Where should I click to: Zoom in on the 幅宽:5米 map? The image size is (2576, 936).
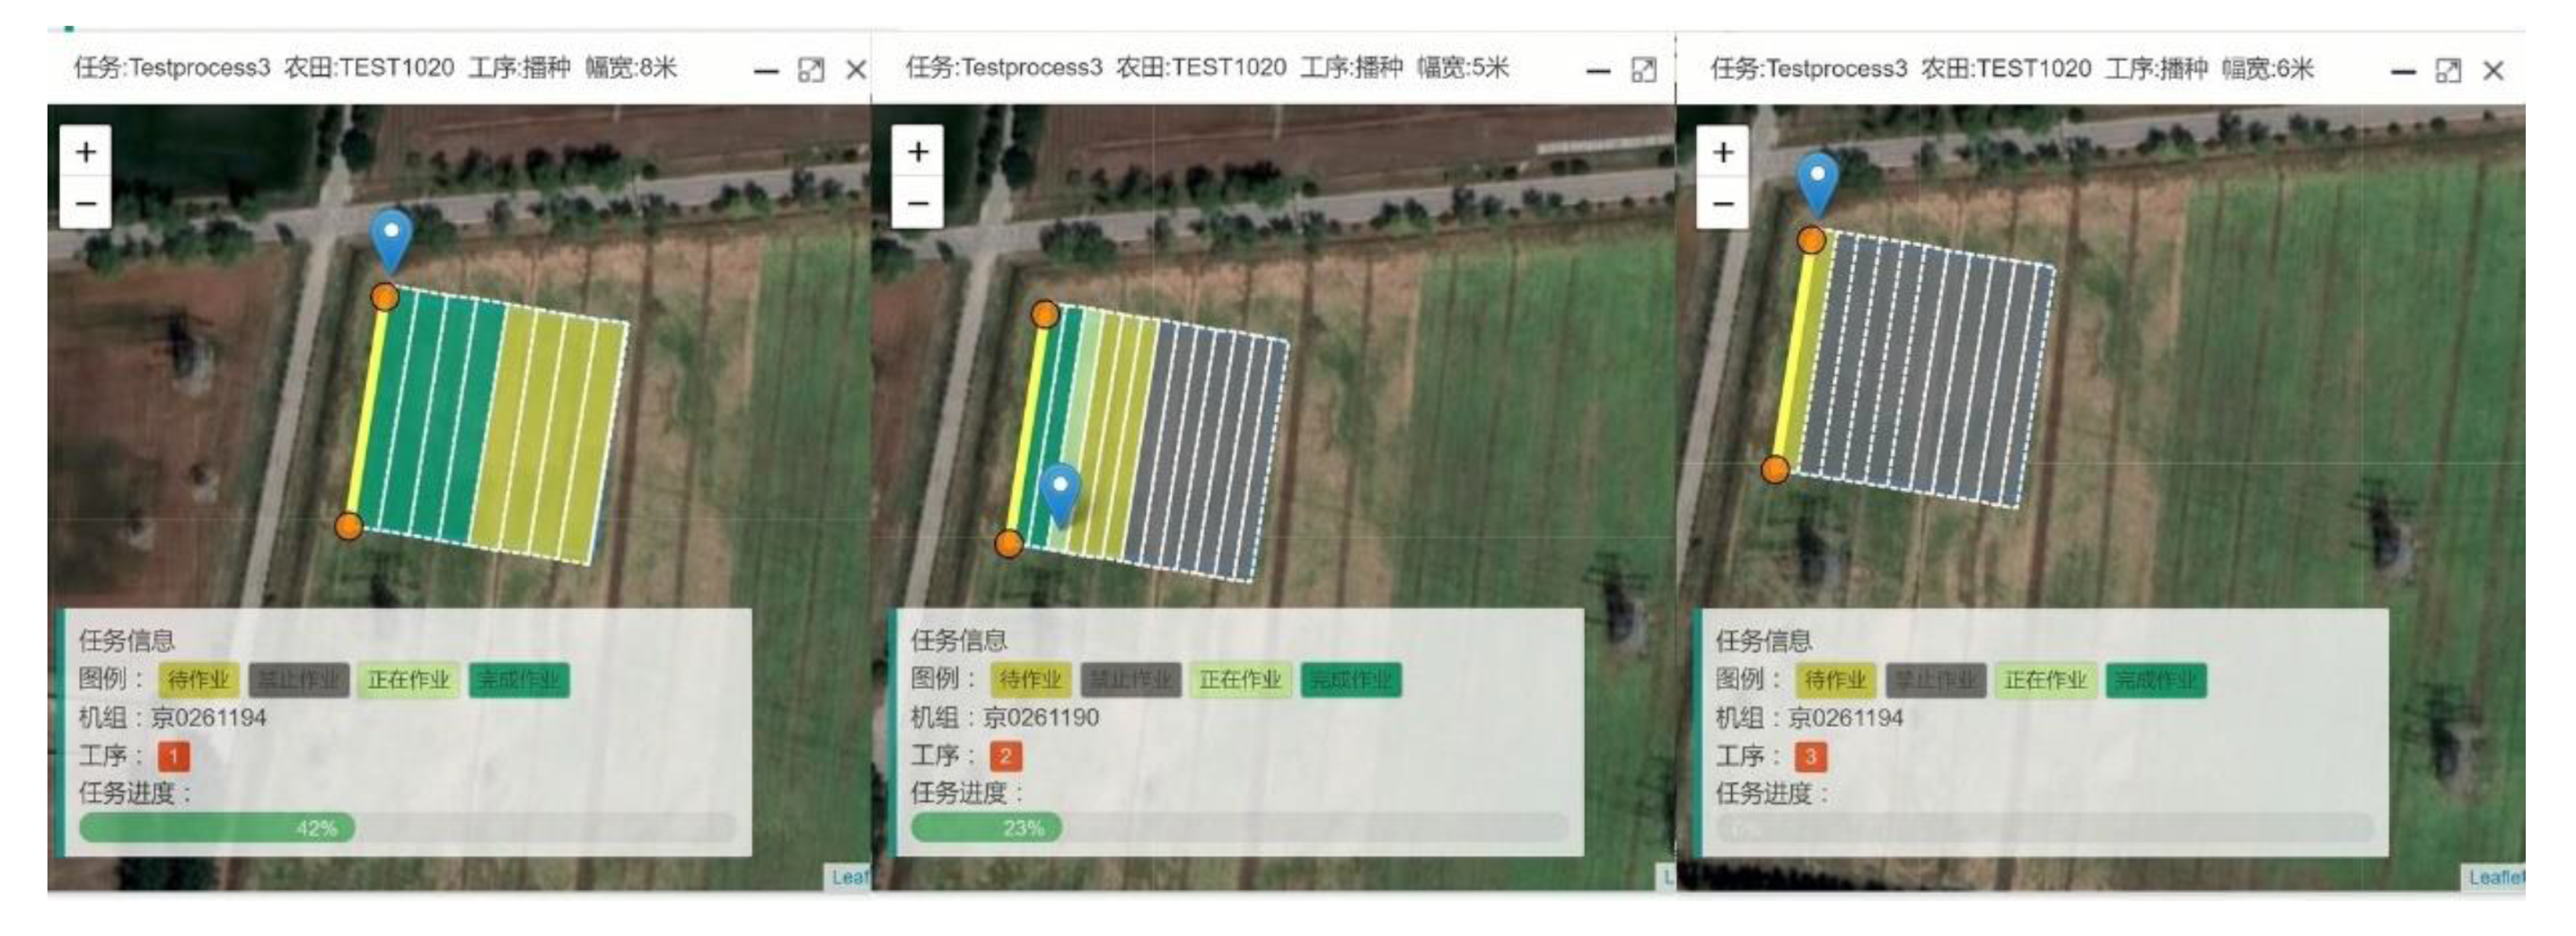tap(918, 152)
